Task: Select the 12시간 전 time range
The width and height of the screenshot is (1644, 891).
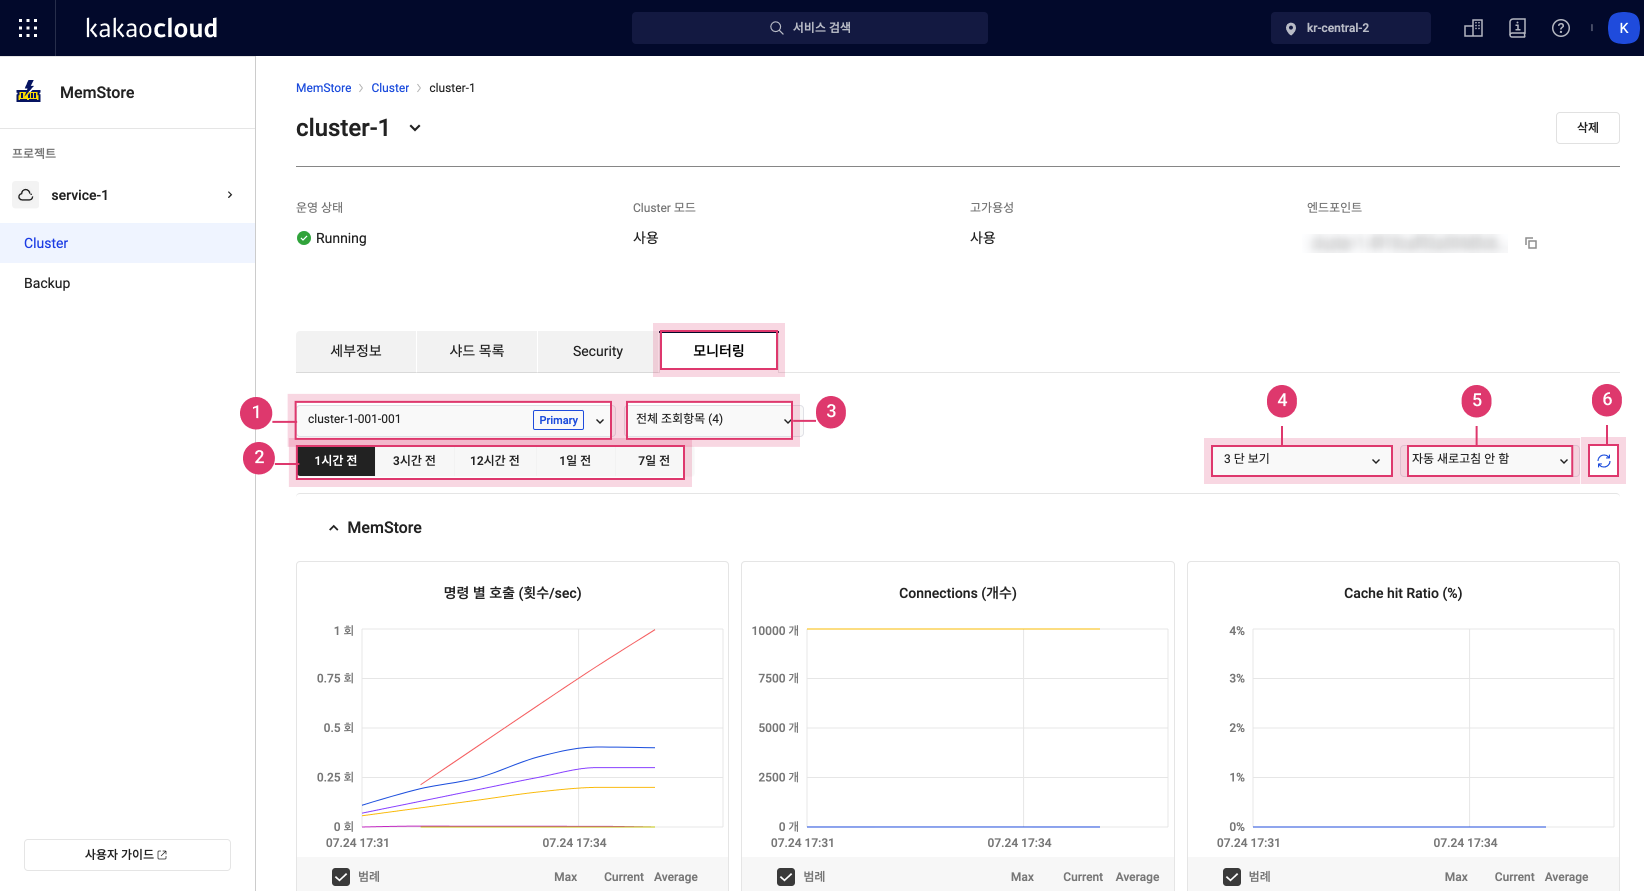Action: (495, 461)
